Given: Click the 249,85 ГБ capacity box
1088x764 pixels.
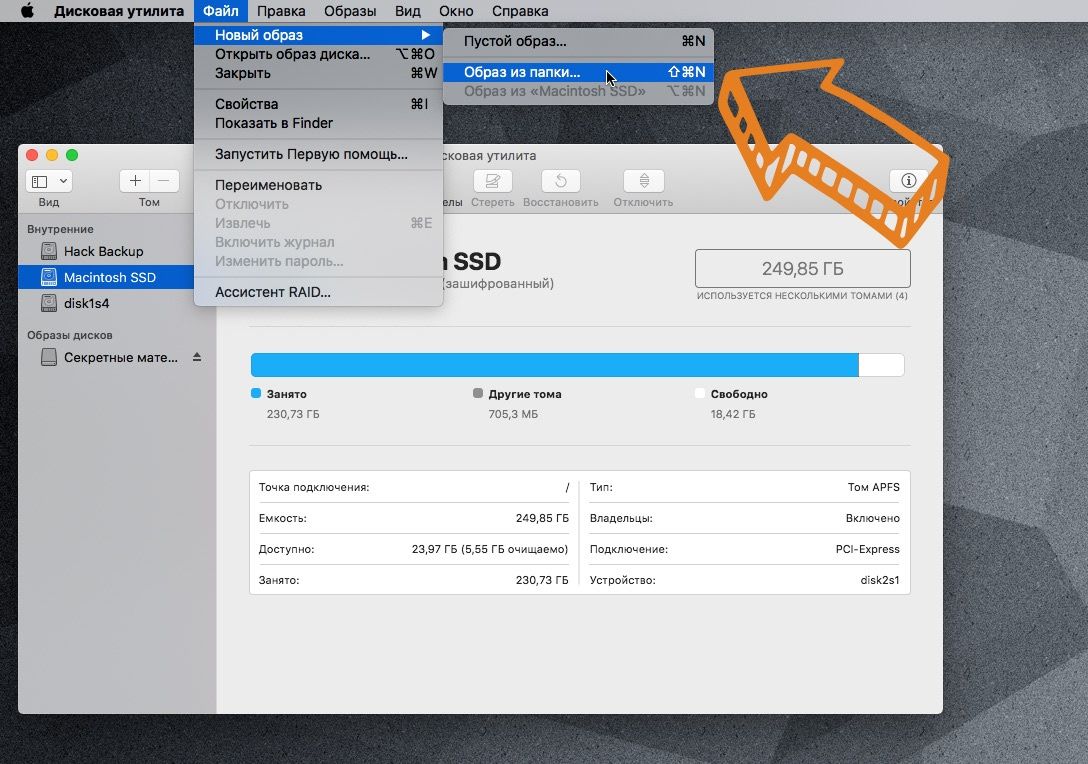Looking at the screenshot, I should (802, 269).
